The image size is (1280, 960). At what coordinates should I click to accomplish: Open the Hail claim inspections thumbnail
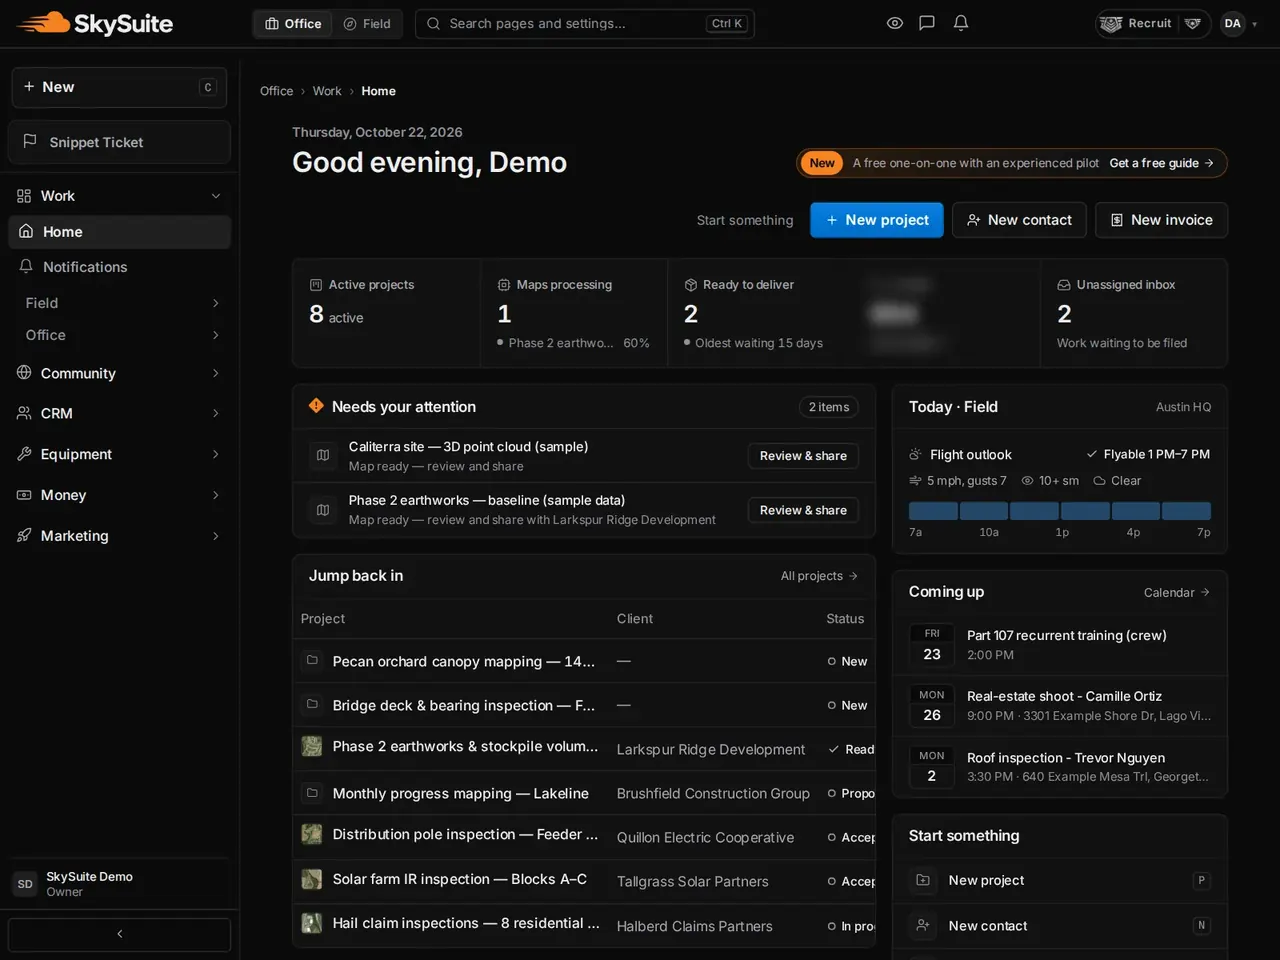(x=312, y=923)
